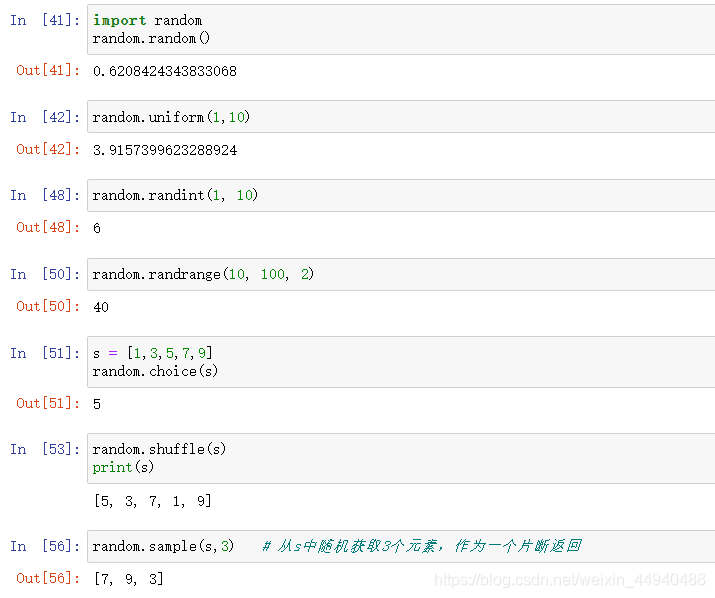715x598 pixels.
Task: Select the In [42] prompt label
Action: 45,117
